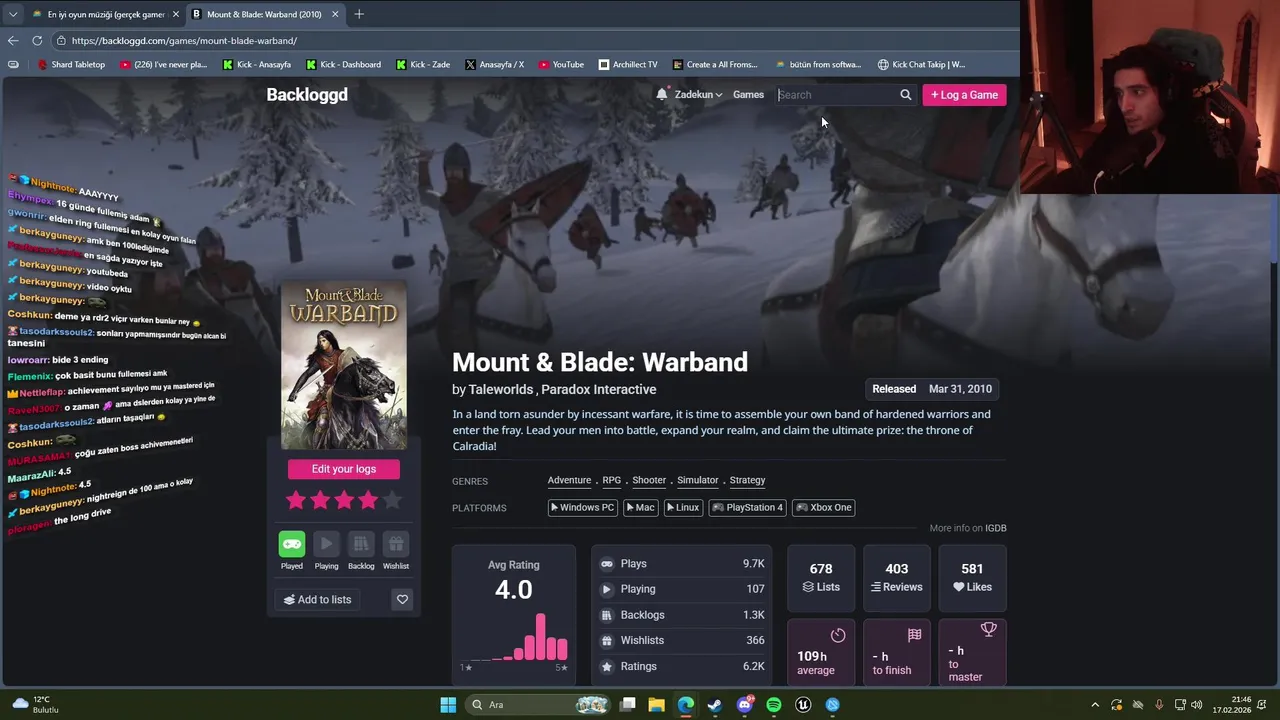Open the Anasayfa / X bookmark
Viewport: 1280px width, 720px height.
pyautogui.click(x=494, y=64)
